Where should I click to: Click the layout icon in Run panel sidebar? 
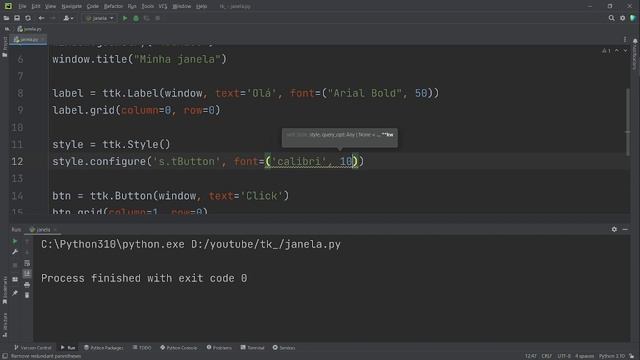[15, 279]
